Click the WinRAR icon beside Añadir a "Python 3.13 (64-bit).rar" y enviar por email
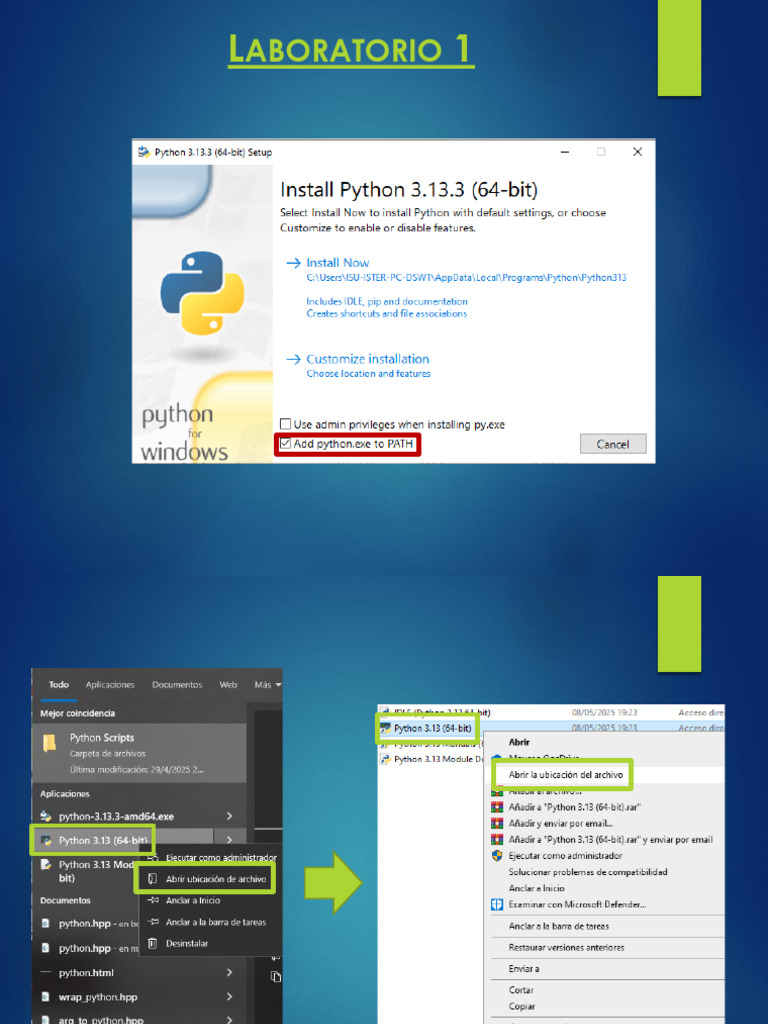This screenshot has height=1024, width=768. click(x=497, y=840)
